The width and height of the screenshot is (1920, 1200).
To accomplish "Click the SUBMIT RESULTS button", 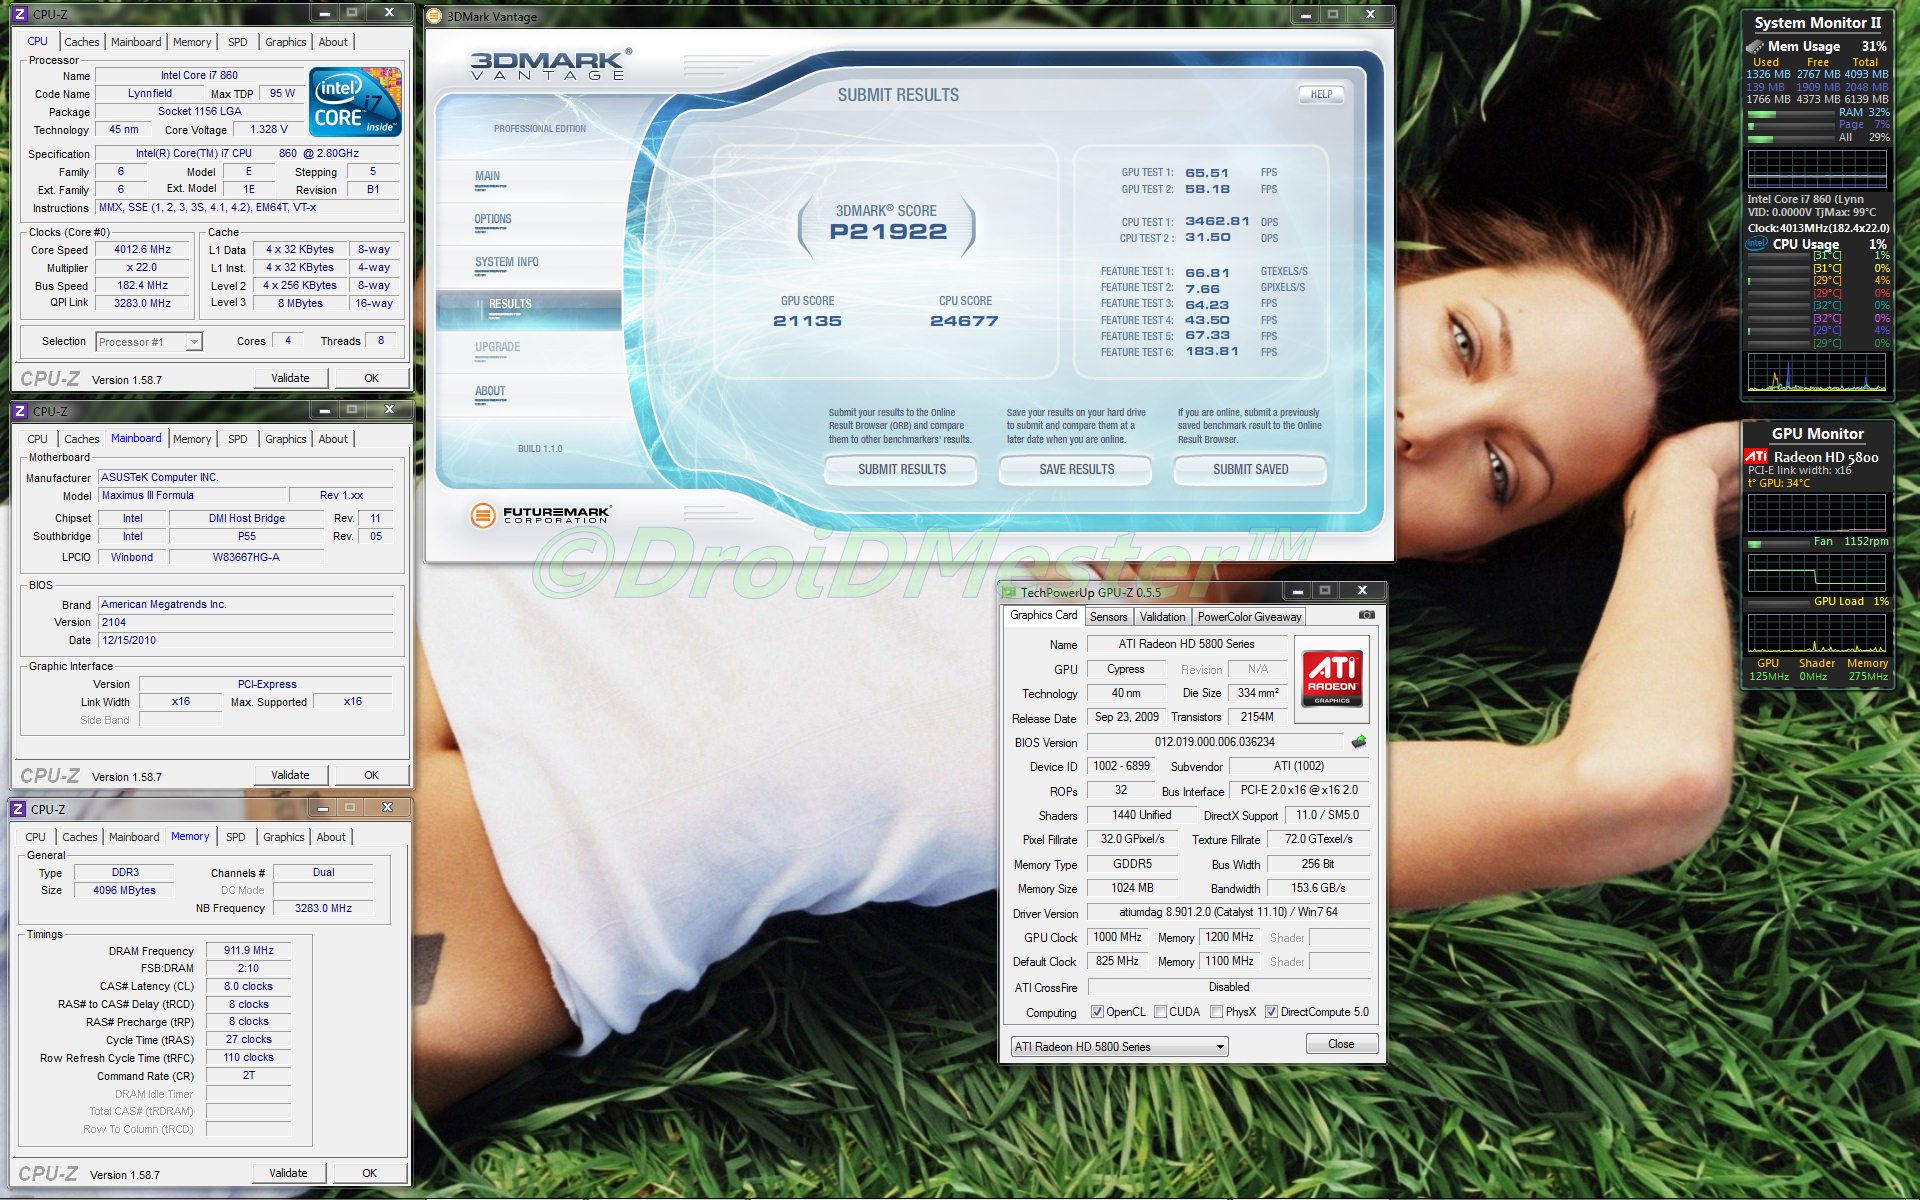I will (x=901, y=469).
